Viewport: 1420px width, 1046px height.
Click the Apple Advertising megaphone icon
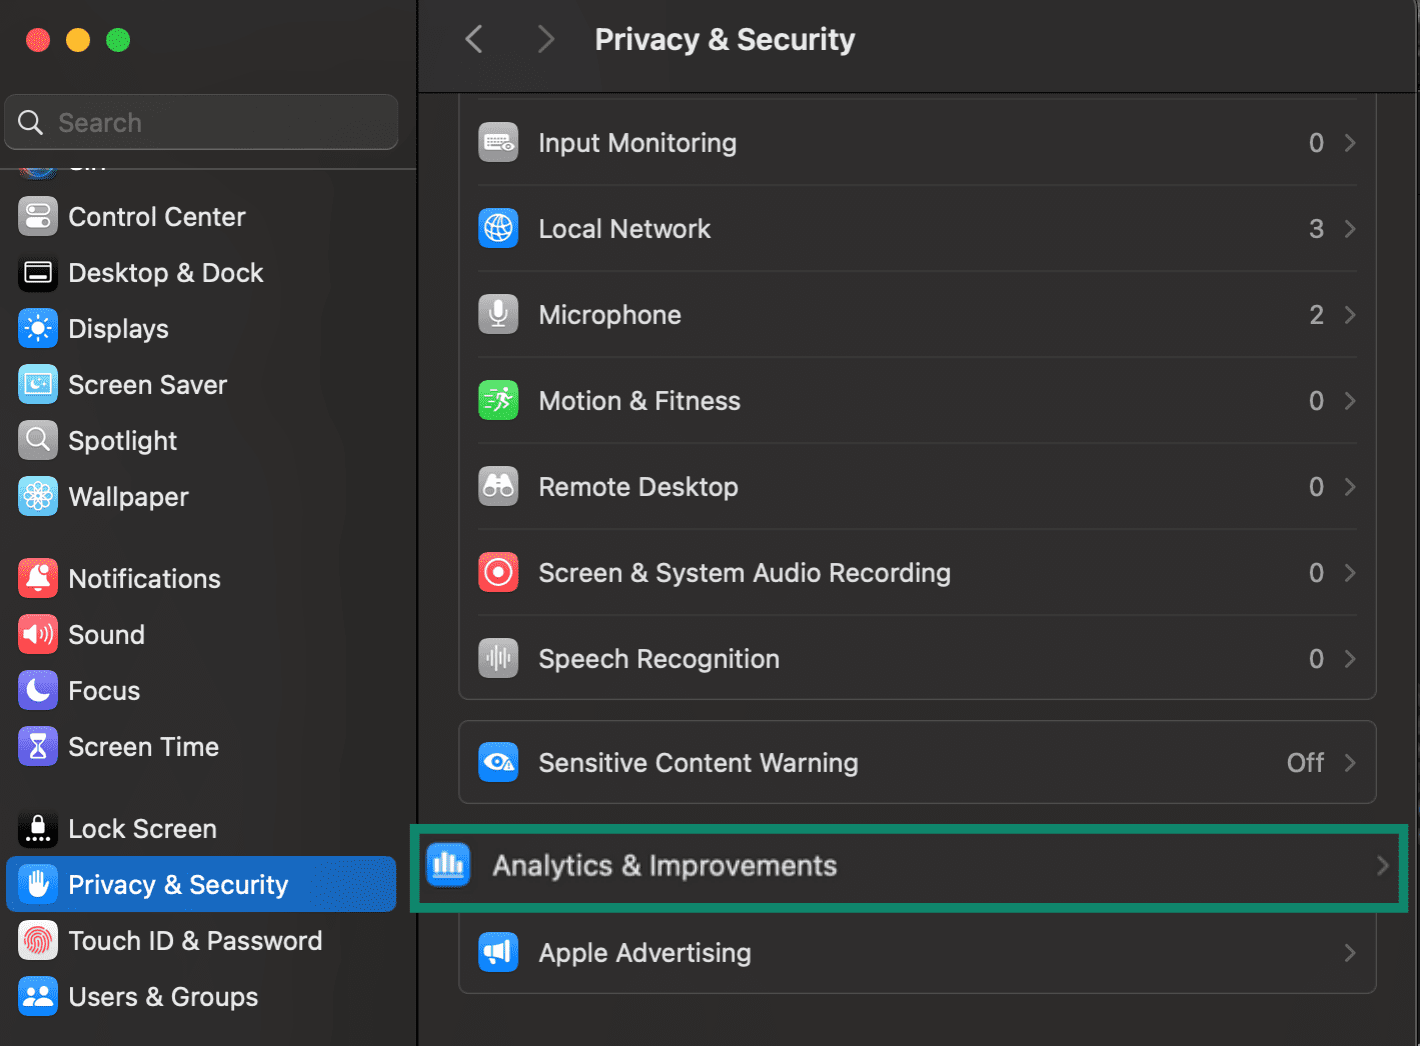pyautogui.click(x=498, y=952)
